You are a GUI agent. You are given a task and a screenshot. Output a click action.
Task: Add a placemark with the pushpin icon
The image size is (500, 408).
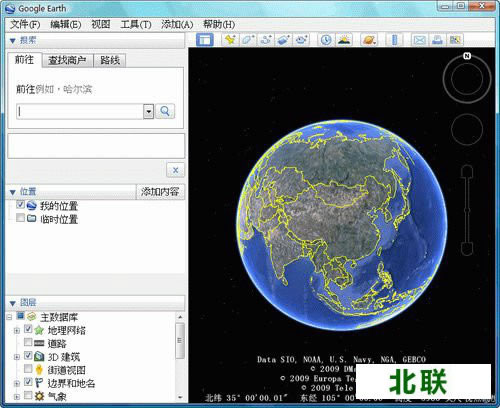coord(230,40)
